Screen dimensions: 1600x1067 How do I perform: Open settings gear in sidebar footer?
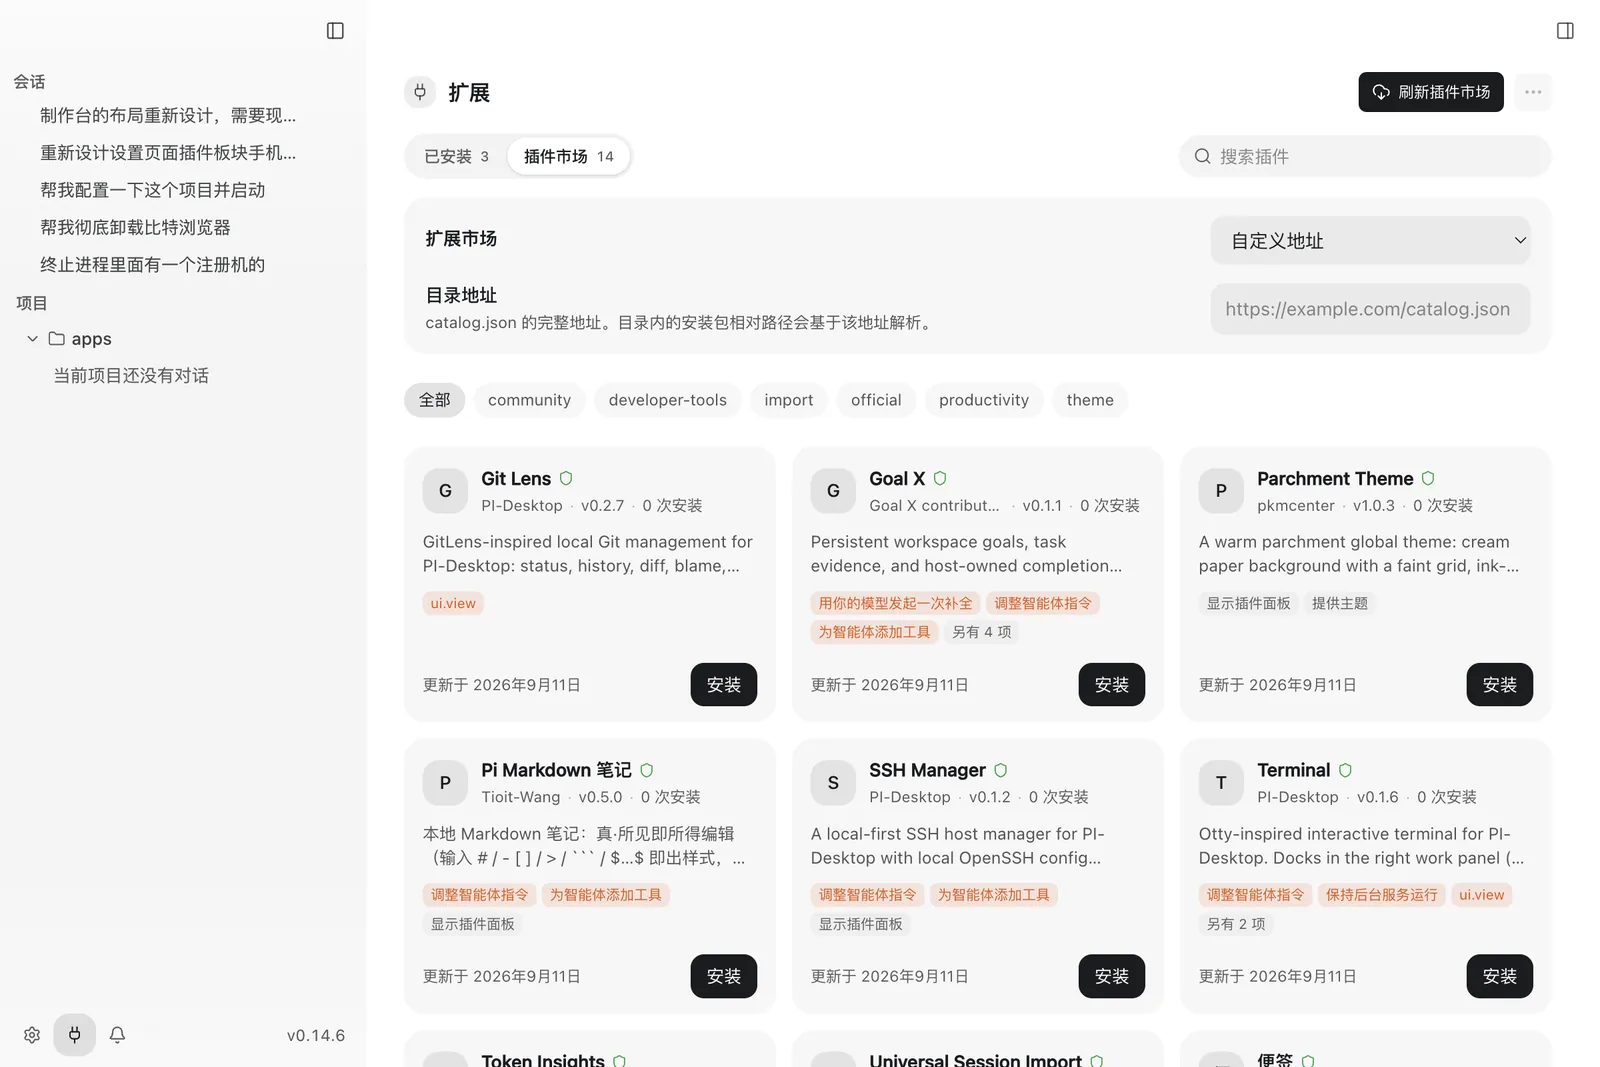click(32, 1035)
